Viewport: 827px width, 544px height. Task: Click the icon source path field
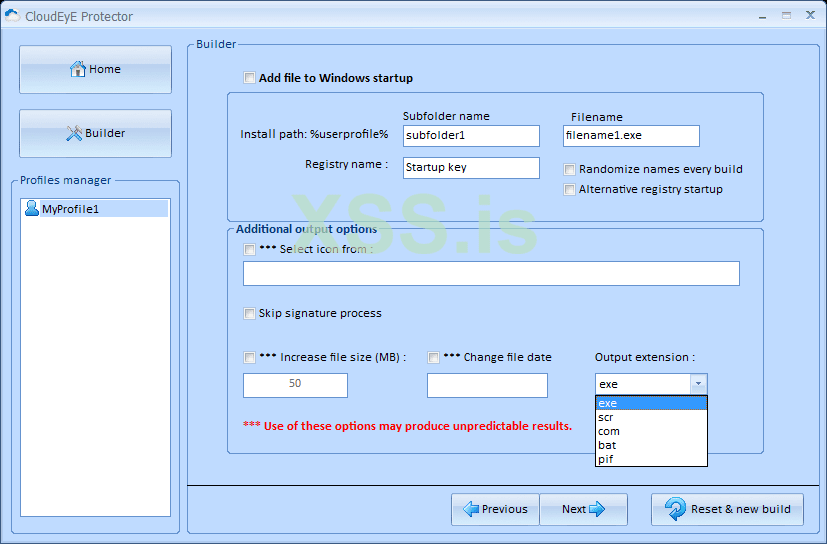[491, 273]
